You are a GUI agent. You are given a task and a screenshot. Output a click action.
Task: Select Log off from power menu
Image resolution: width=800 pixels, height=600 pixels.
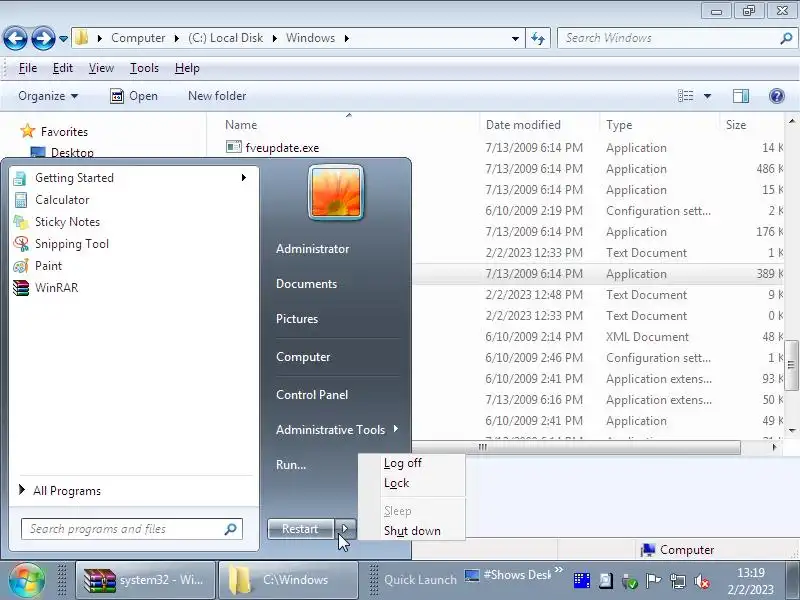(403, 463)
